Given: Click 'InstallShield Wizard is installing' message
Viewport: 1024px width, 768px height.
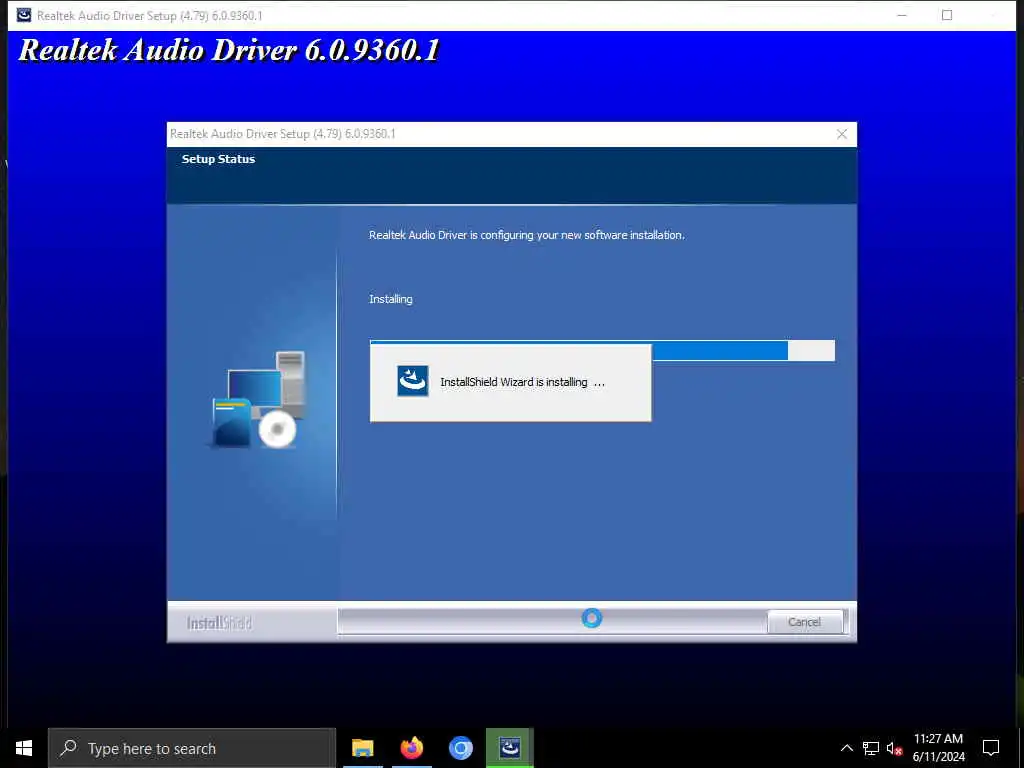Looking at the screenshot, I should point(522,382).
